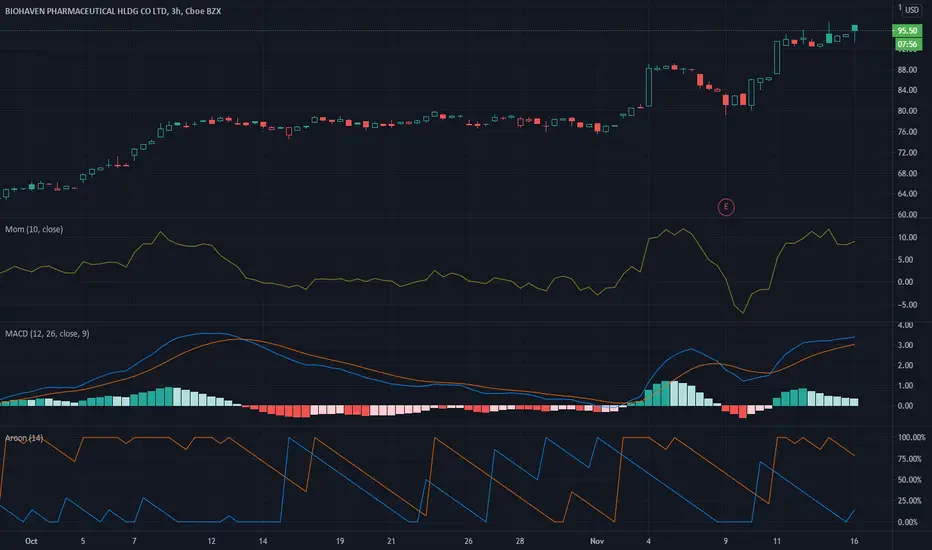This screenshot has width=932, height=550.
Task: Open the USD currency selector
Action: coord(912,10)
